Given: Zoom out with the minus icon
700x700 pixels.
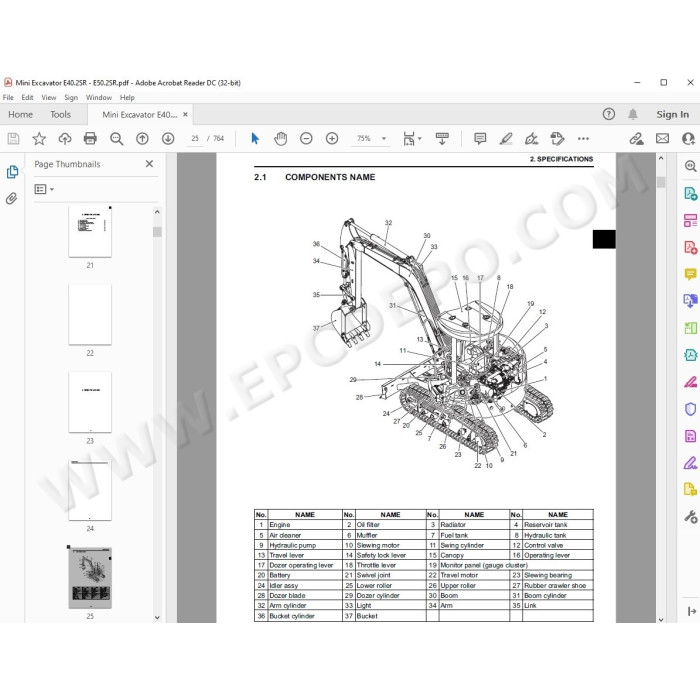Looking at the screenshot, I should point(306,139).
